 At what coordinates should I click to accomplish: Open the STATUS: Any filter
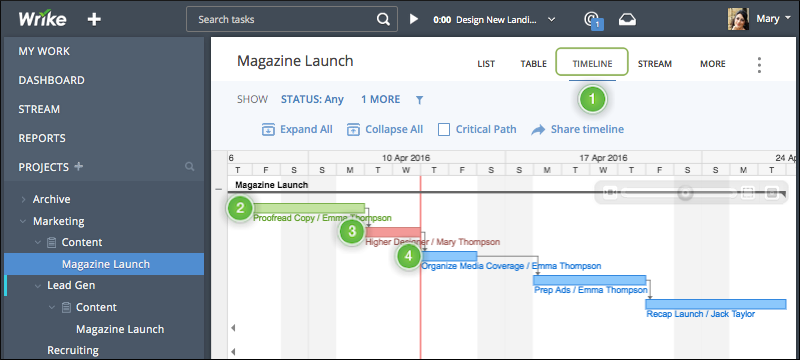(x=312, y=99)
